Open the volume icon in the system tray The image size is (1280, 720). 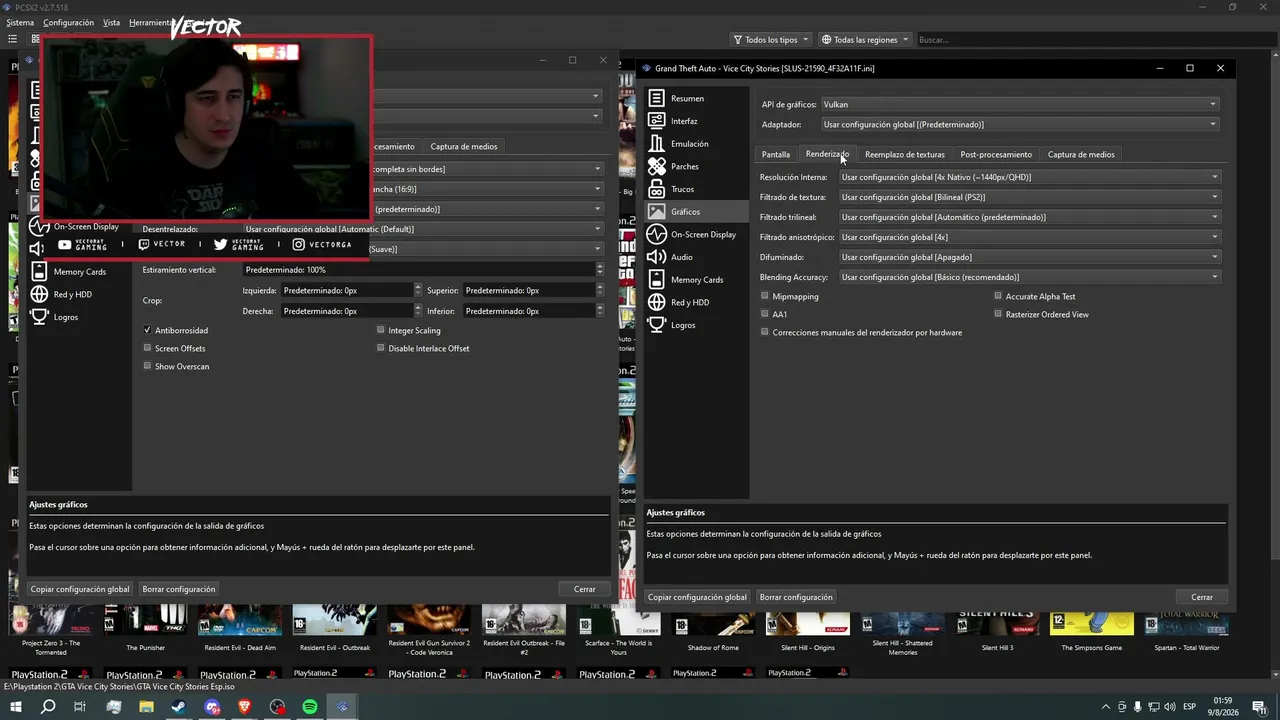[x=1170, y=707]
